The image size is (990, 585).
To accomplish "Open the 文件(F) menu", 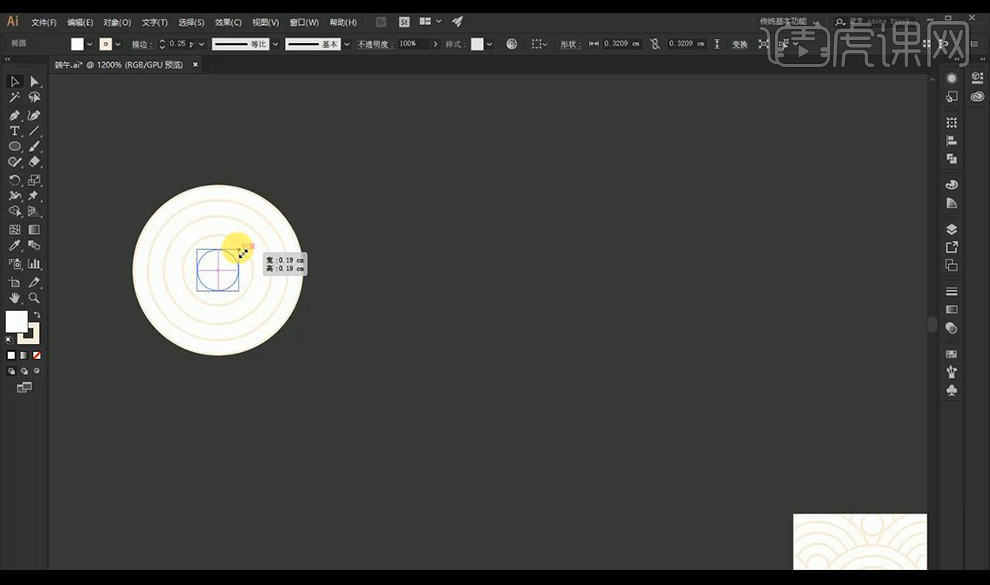I will [x=43, y=22].
